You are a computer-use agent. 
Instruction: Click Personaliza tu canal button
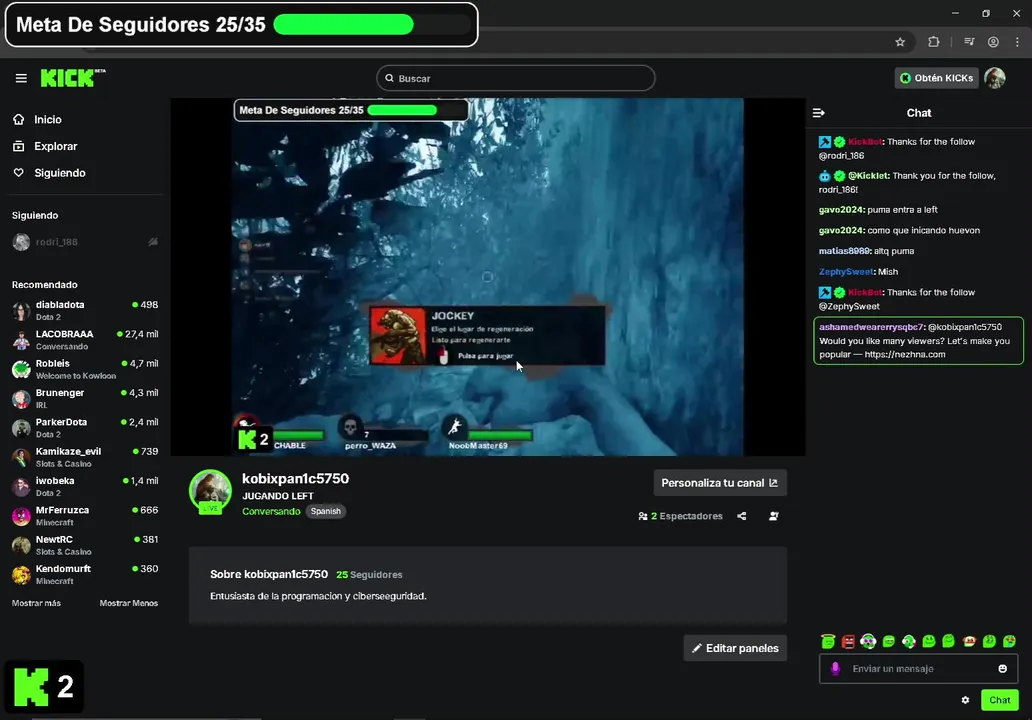pos(719,483)
